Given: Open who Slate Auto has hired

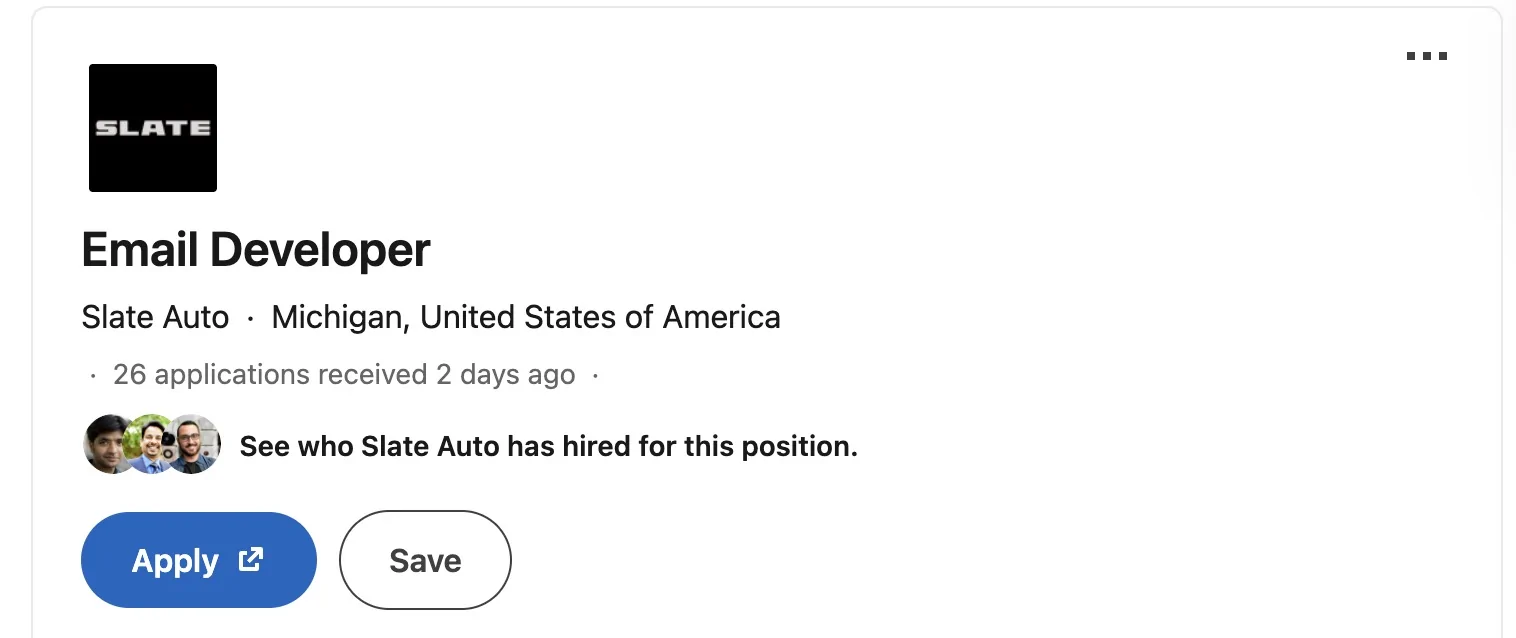Looking at the screenshot, I should 548,446.
